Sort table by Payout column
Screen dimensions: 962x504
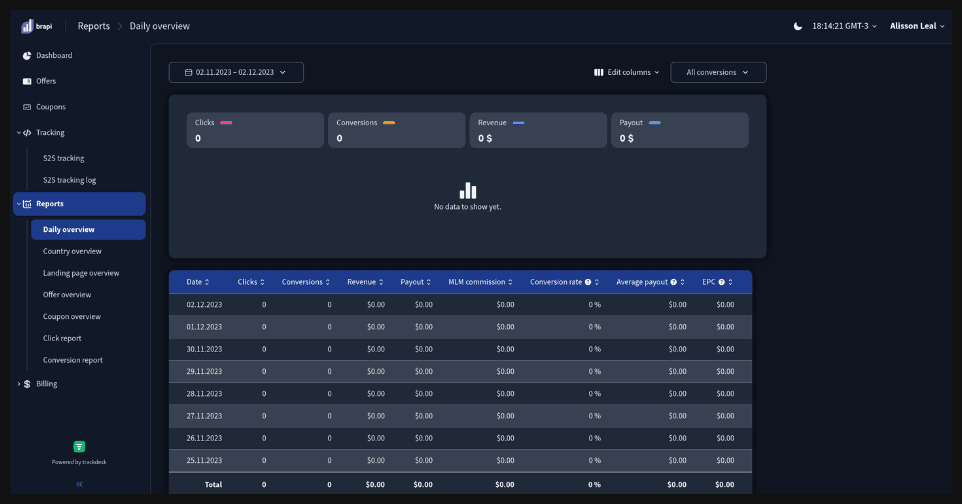click(x=415, y=282)
